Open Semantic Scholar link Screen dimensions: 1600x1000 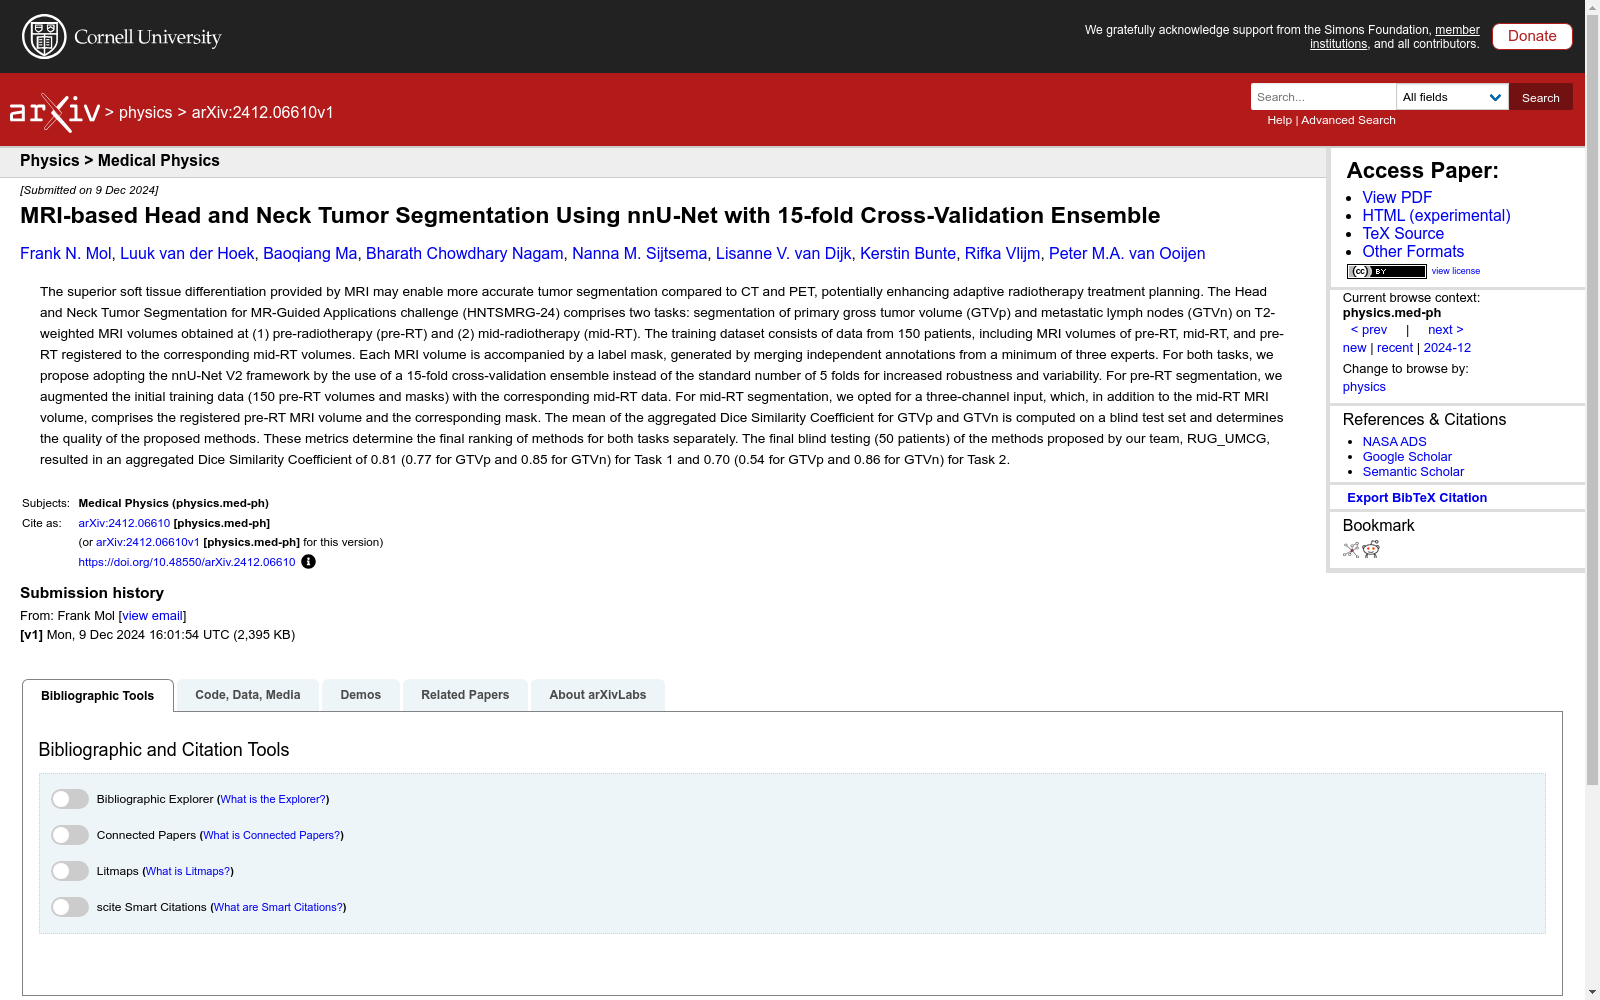pos(1413,472)
